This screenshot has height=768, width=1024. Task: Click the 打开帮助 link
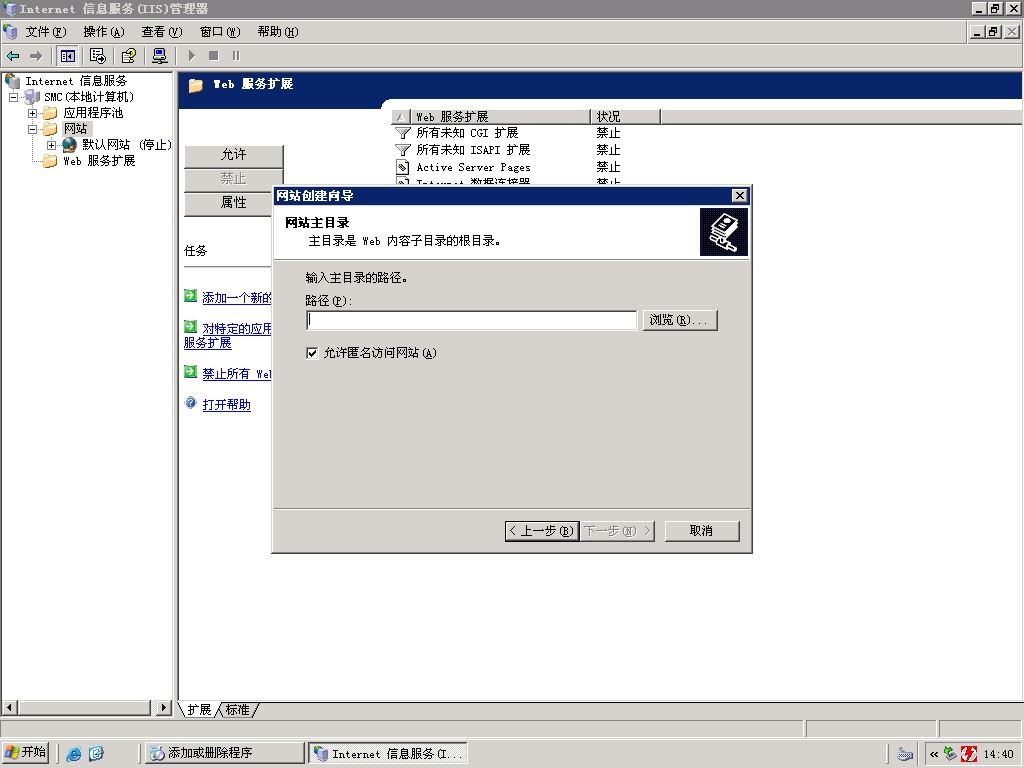coord(226,405)
